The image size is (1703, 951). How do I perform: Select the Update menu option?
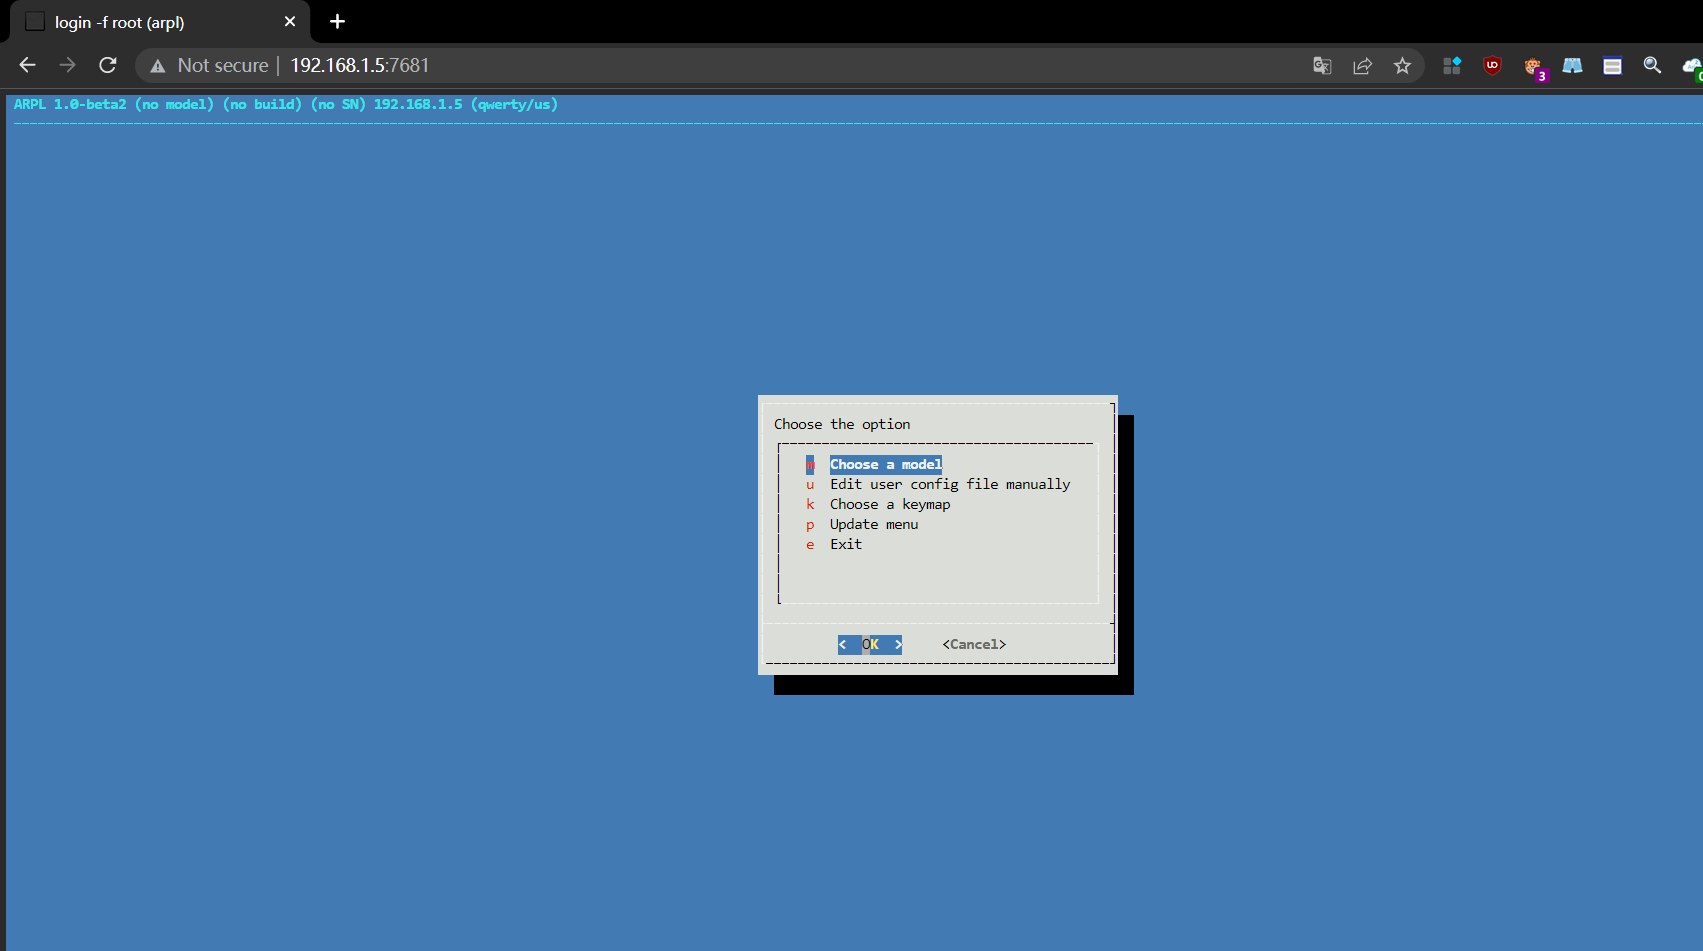[x=874, y=524]
